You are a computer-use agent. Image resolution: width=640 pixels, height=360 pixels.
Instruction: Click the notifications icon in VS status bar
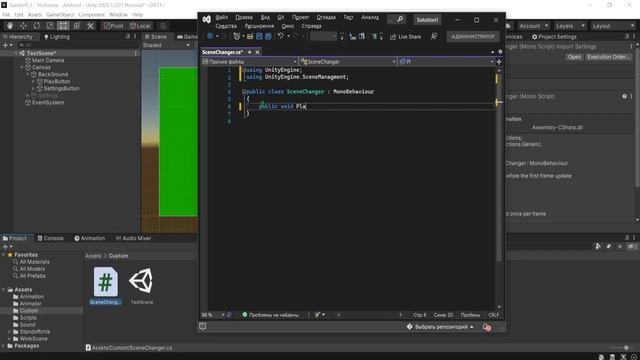click(487, 327)
